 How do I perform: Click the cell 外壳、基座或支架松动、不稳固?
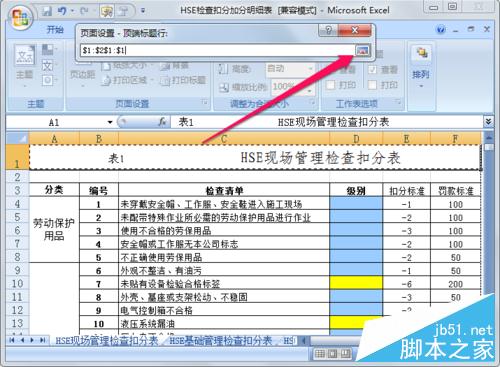(224, 297)
